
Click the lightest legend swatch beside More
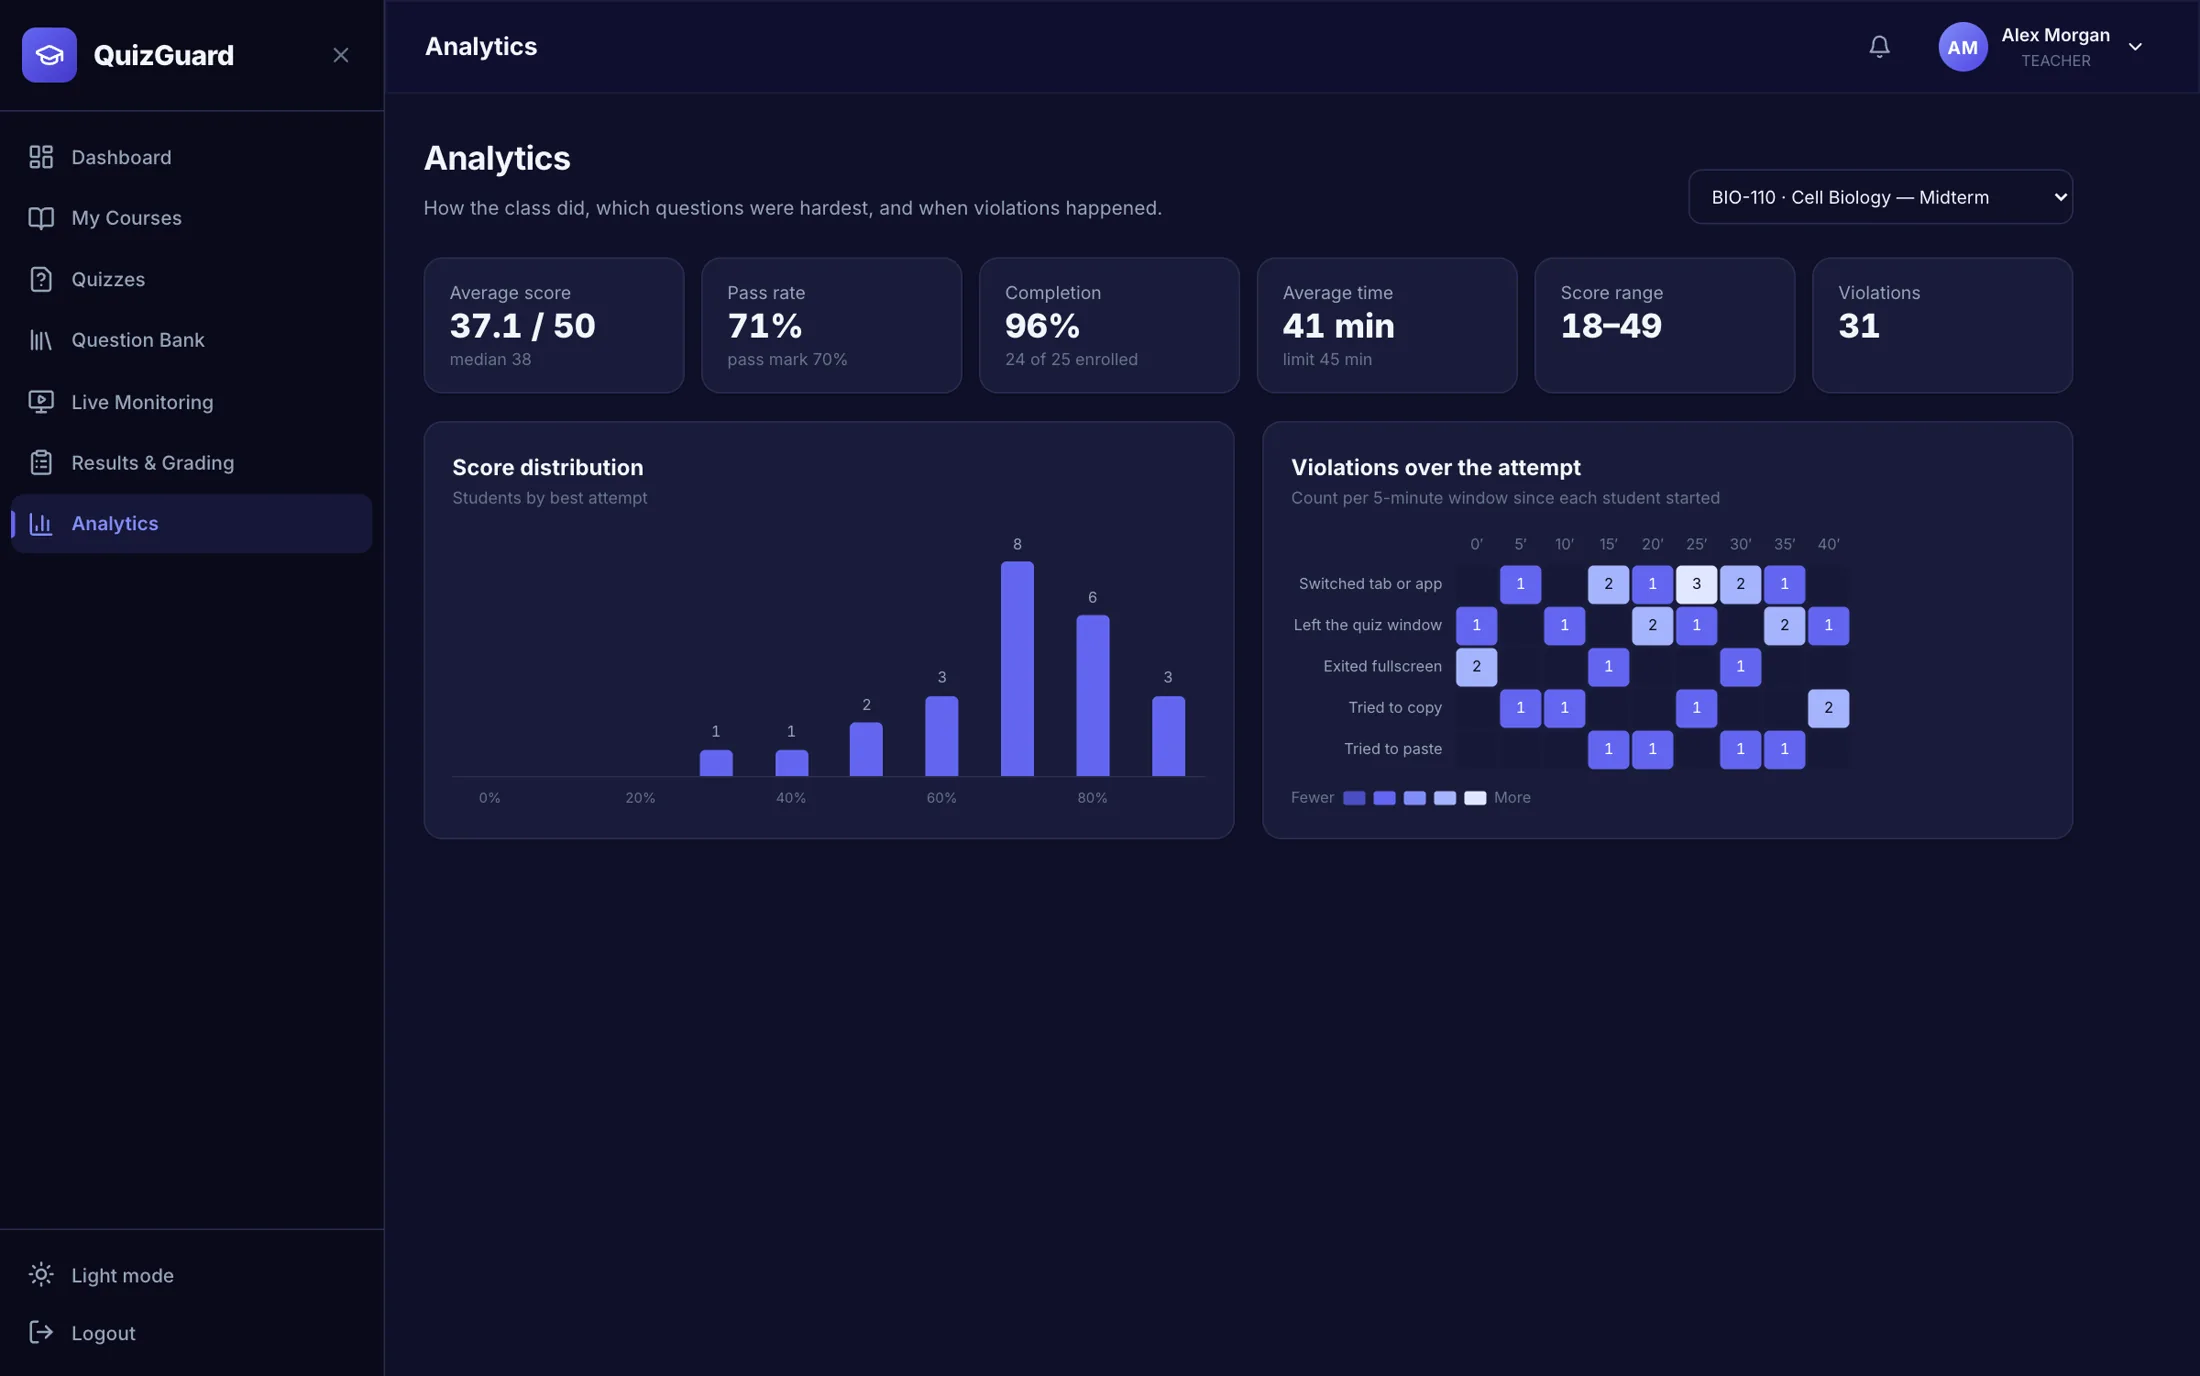coord(1475,798)
